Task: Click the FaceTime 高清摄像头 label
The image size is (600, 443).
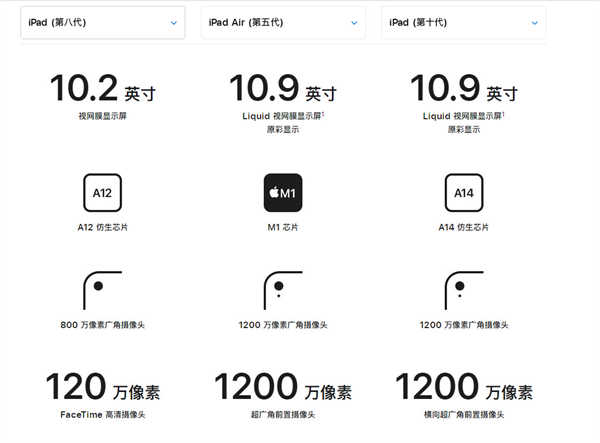Action: pos(103,415)
